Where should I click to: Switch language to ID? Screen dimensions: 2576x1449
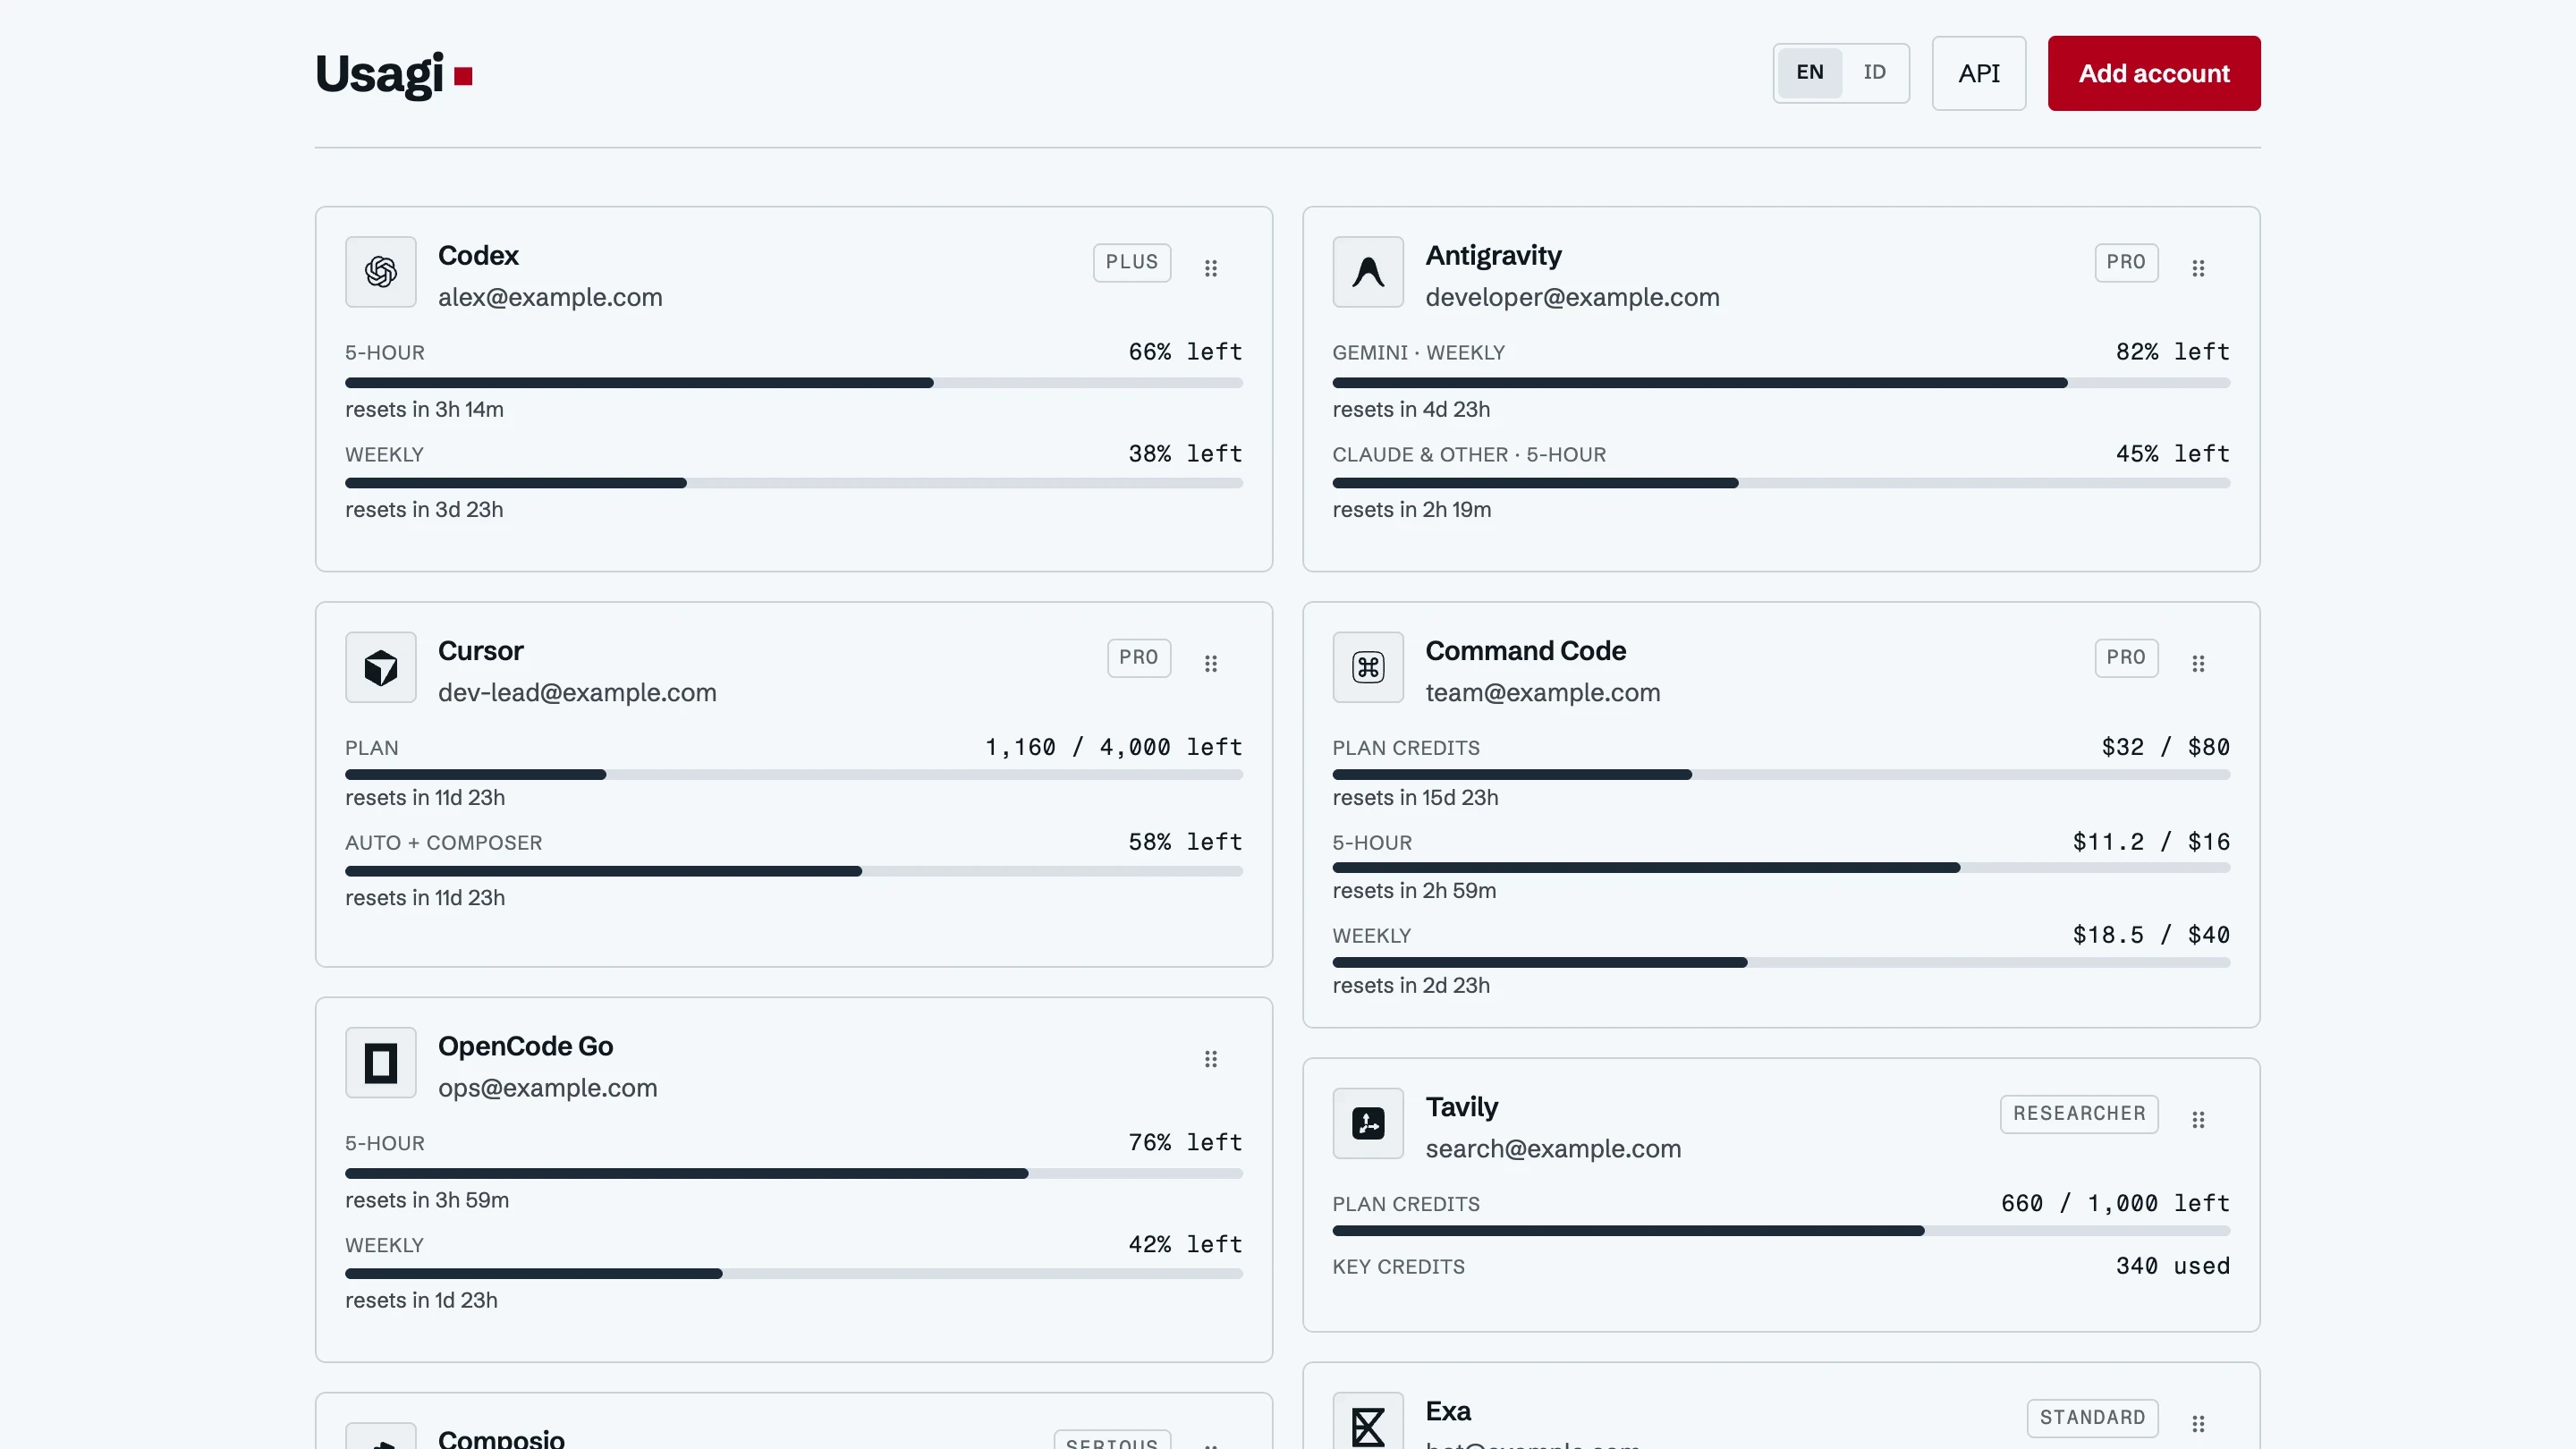(x=1874, y=72)
